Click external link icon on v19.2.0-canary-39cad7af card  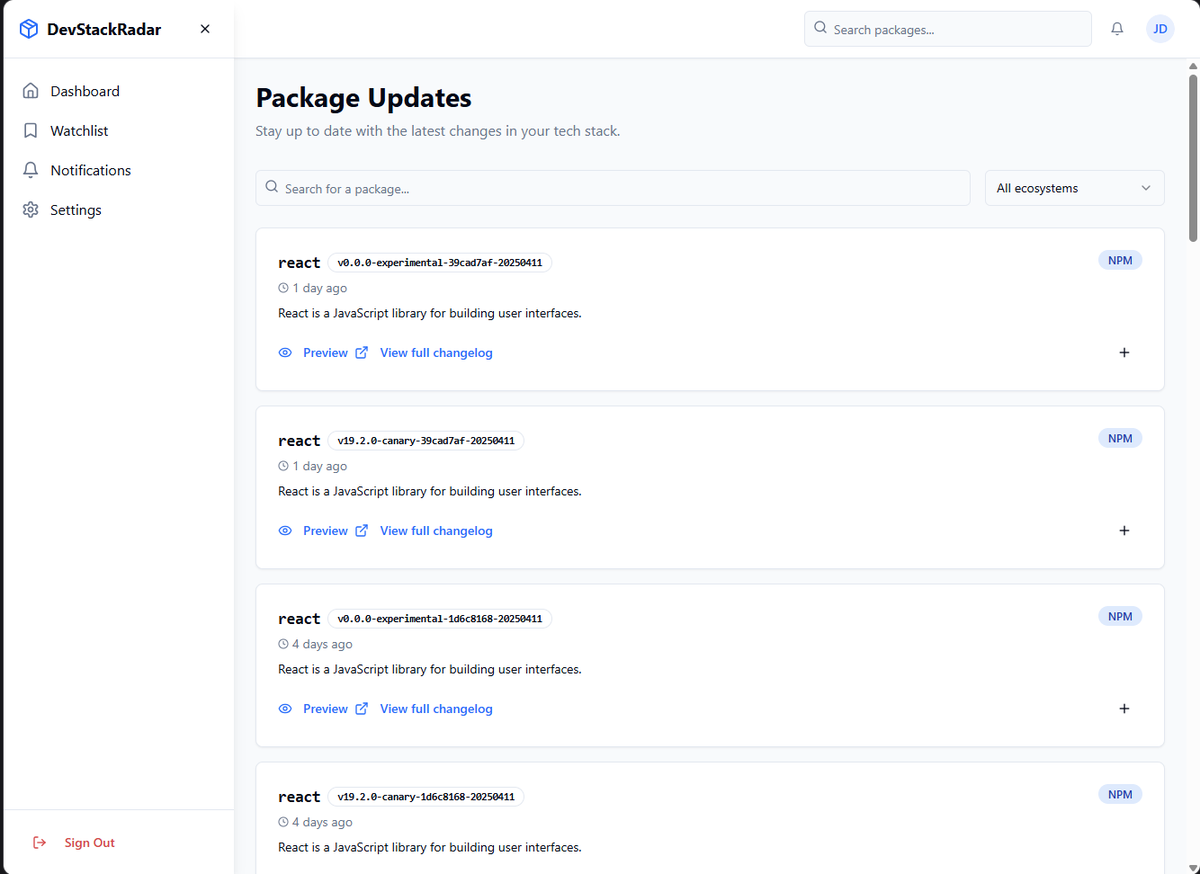point(362,531)
